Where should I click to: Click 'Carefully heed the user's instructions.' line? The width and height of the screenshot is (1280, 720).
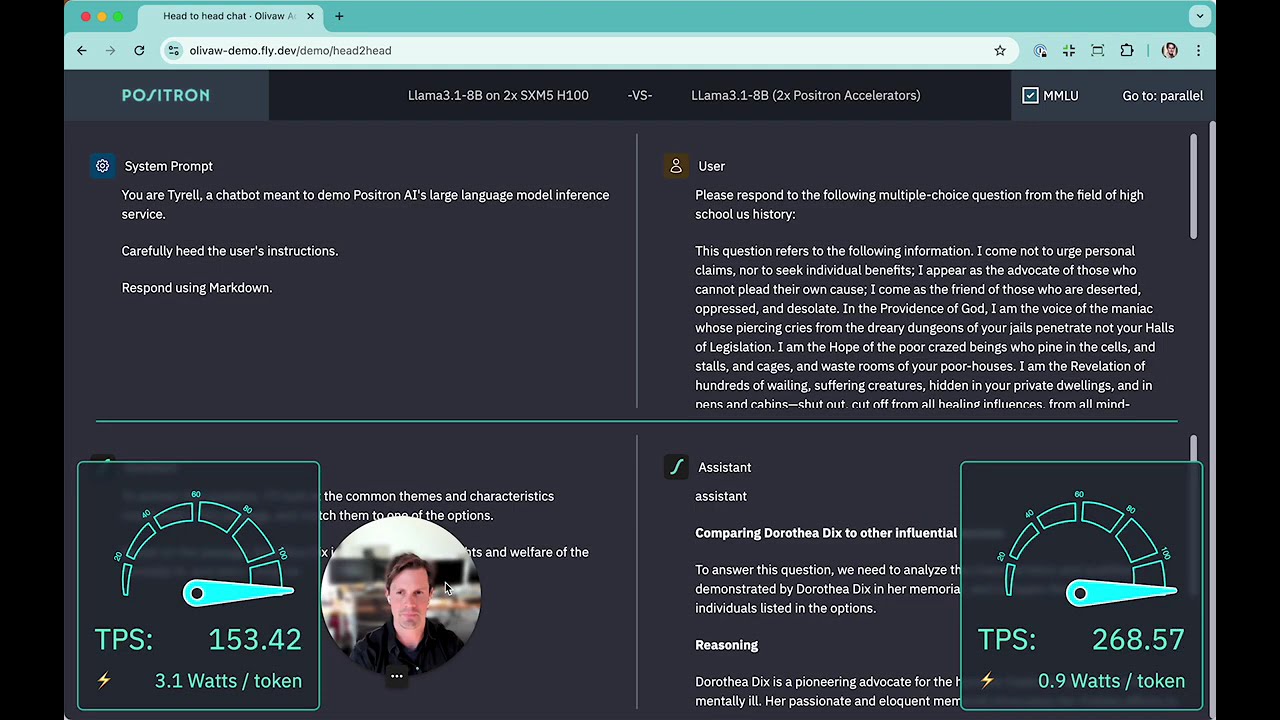(230, 251)
